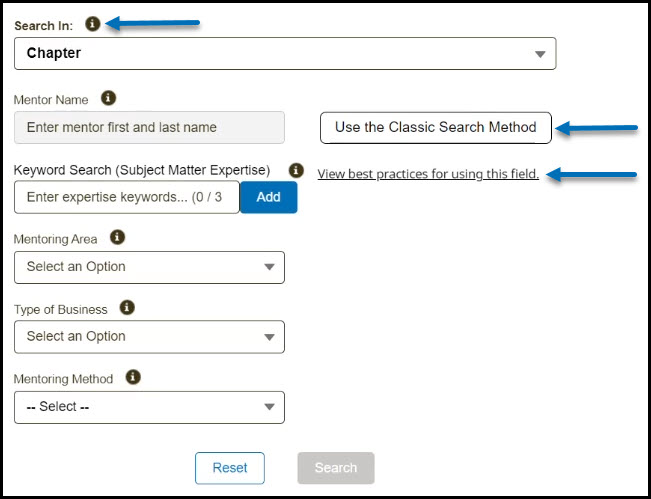Click Search In dropdown arrow
This screenshot has width=651, height=499.
[x=540, y=54]
